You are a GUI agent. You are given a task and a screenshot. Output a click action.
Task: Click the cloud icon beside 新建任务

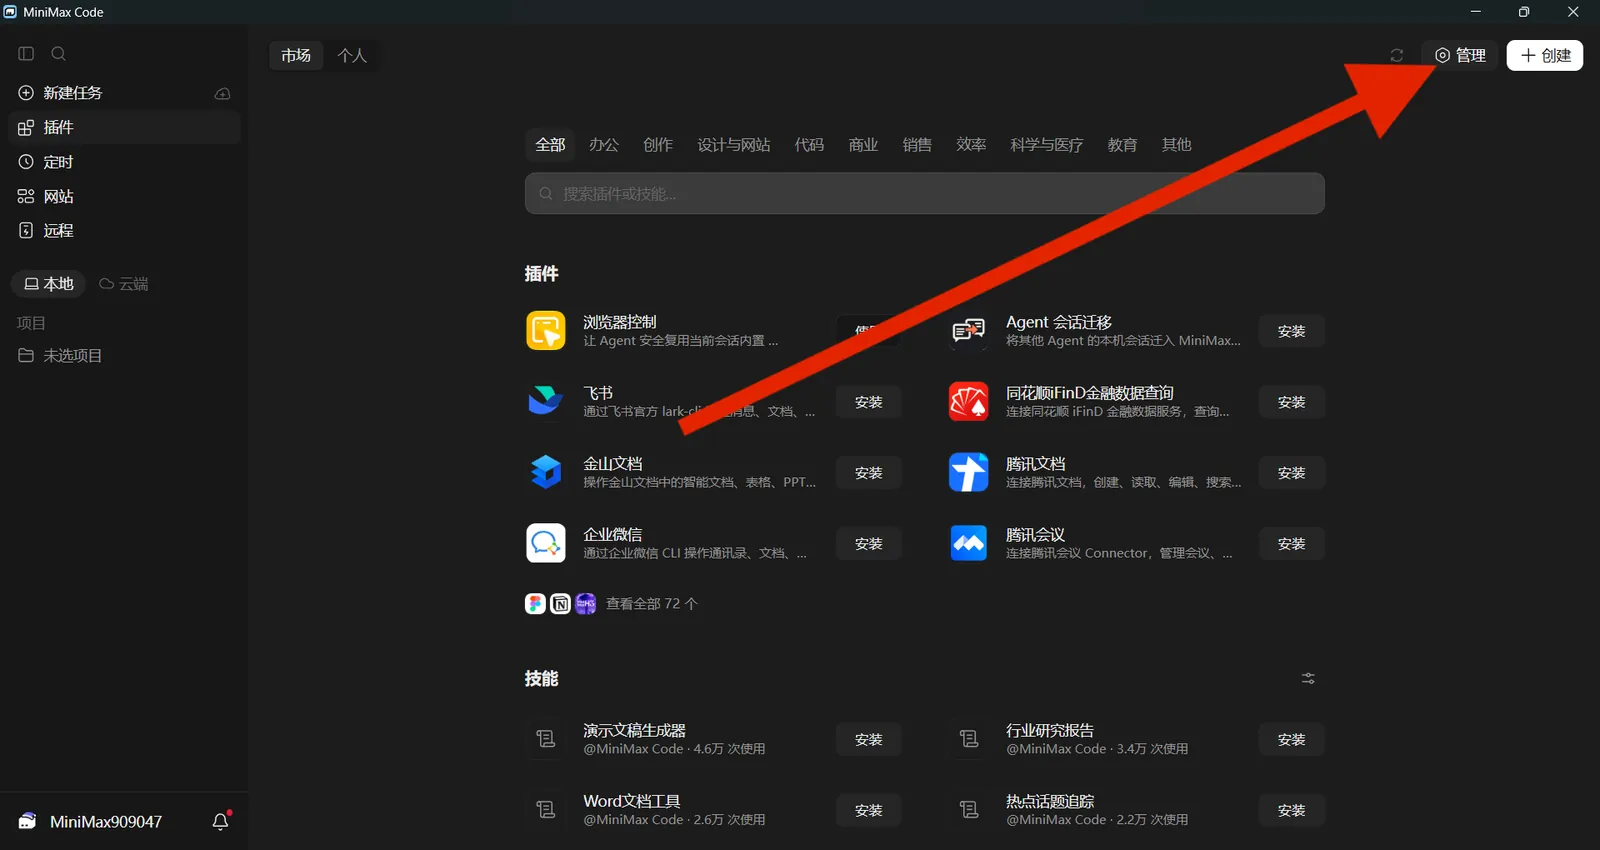point(223,93)
